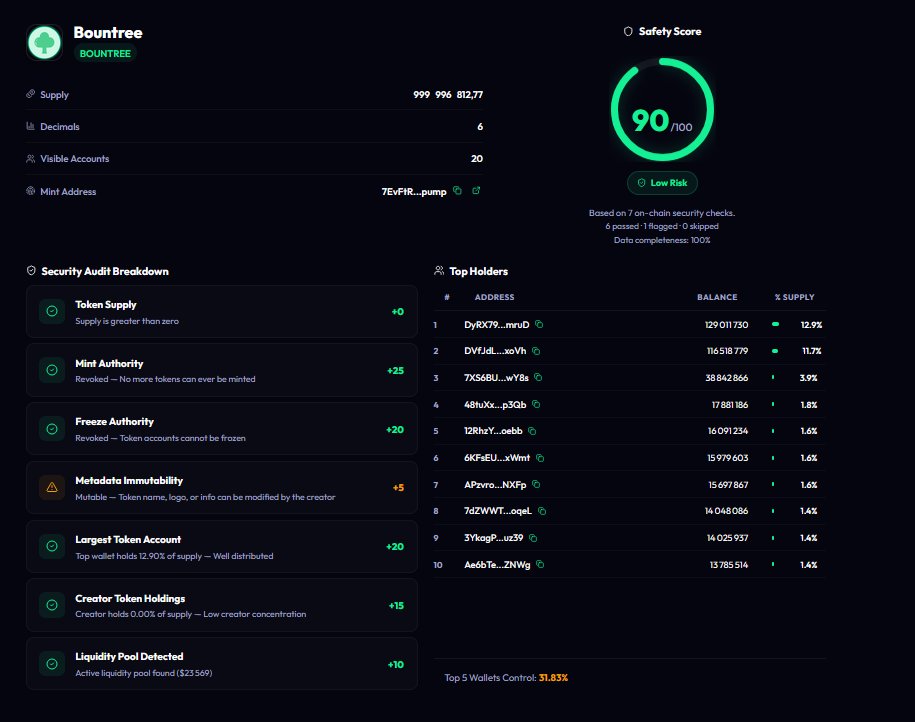This screenshot has height=722, width=915.
Task: Click the Top Holders people icon
Action: coord(439,271)
